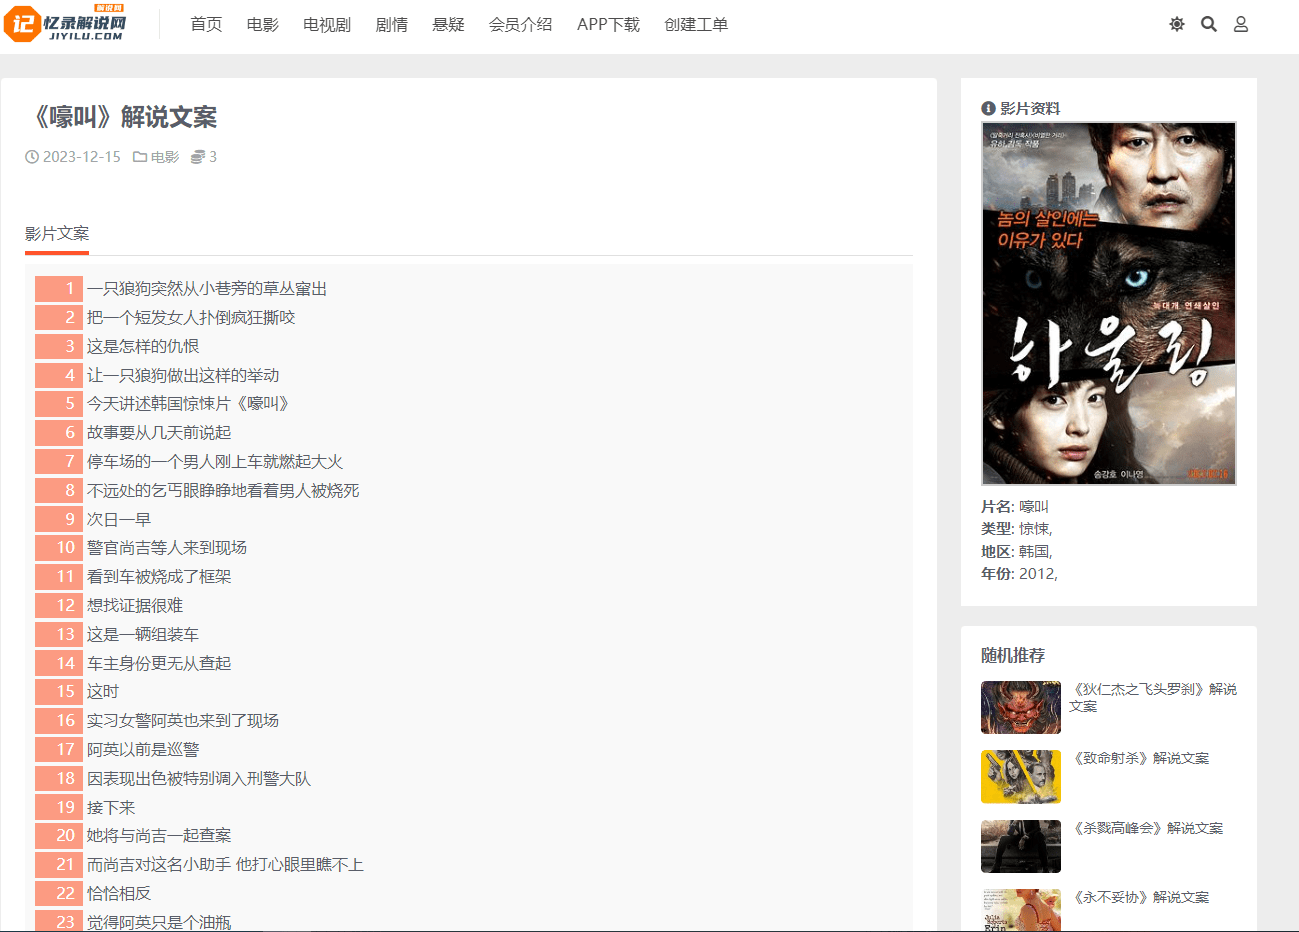
Task: Click line 9 次日一早
Action: (119, 520)
